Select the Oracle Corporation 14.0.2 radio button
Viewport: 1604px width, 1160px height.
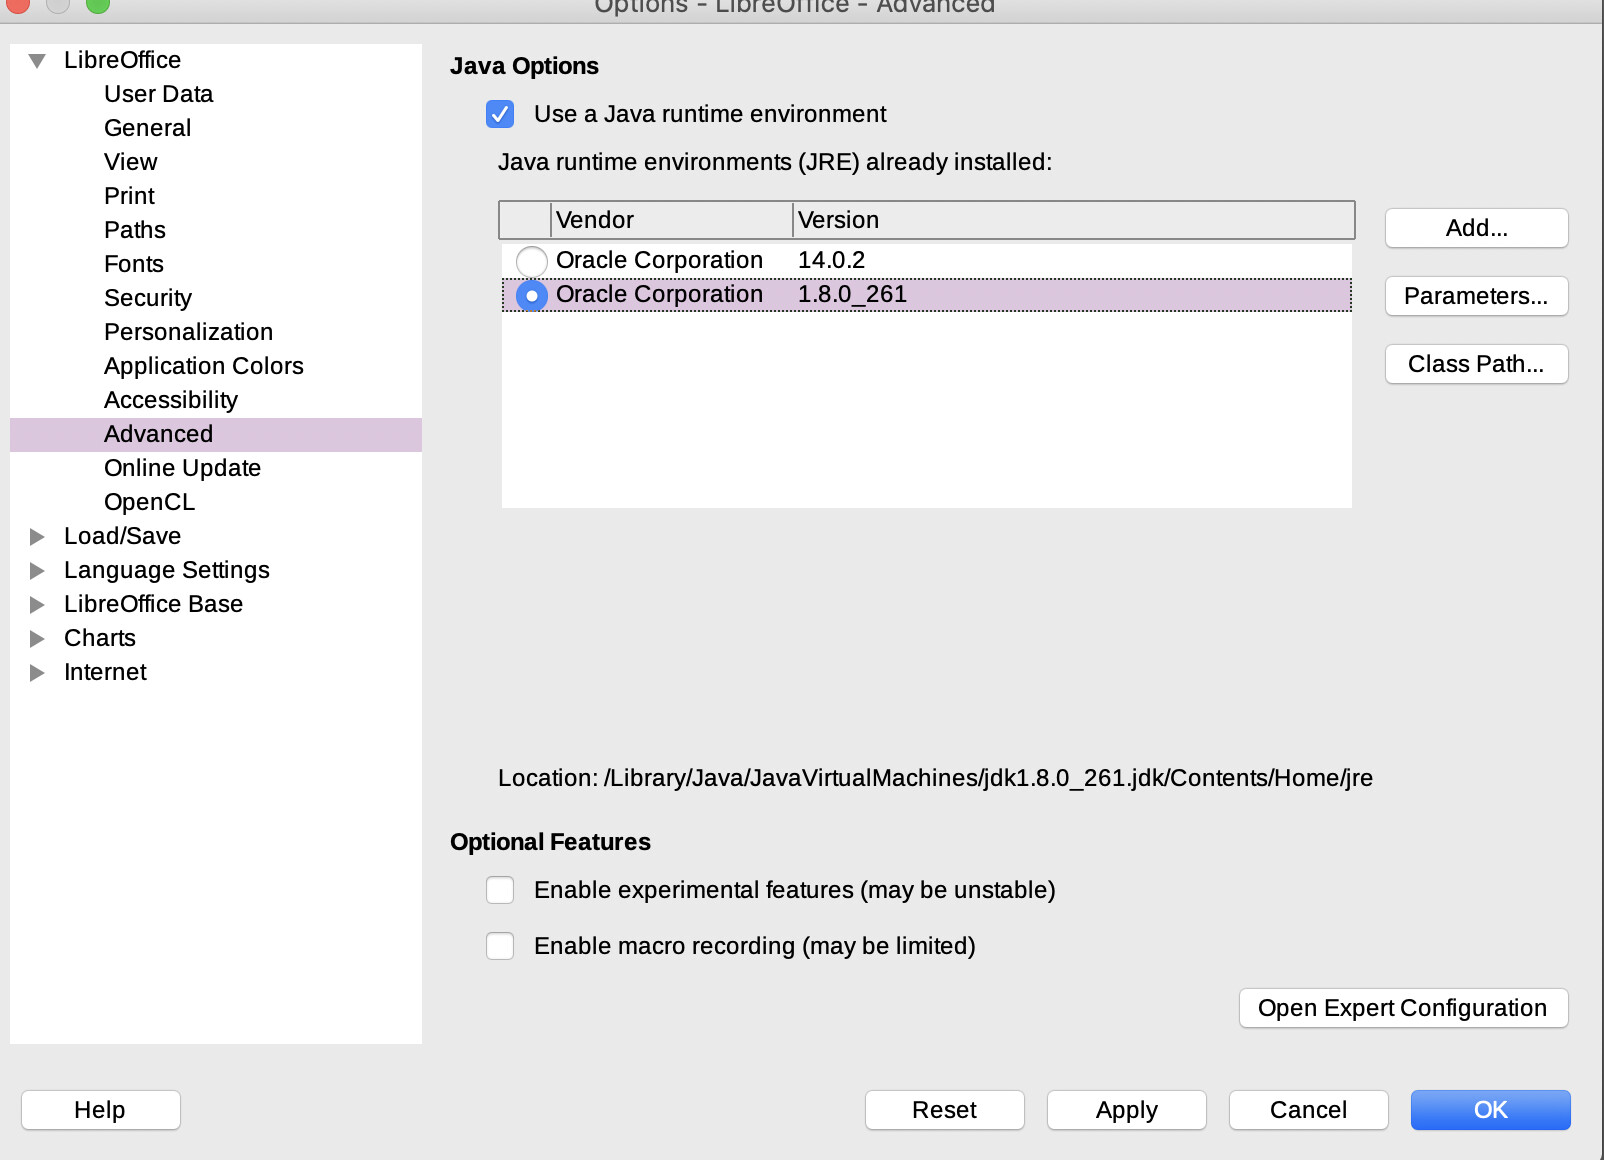tap(531, 260)
